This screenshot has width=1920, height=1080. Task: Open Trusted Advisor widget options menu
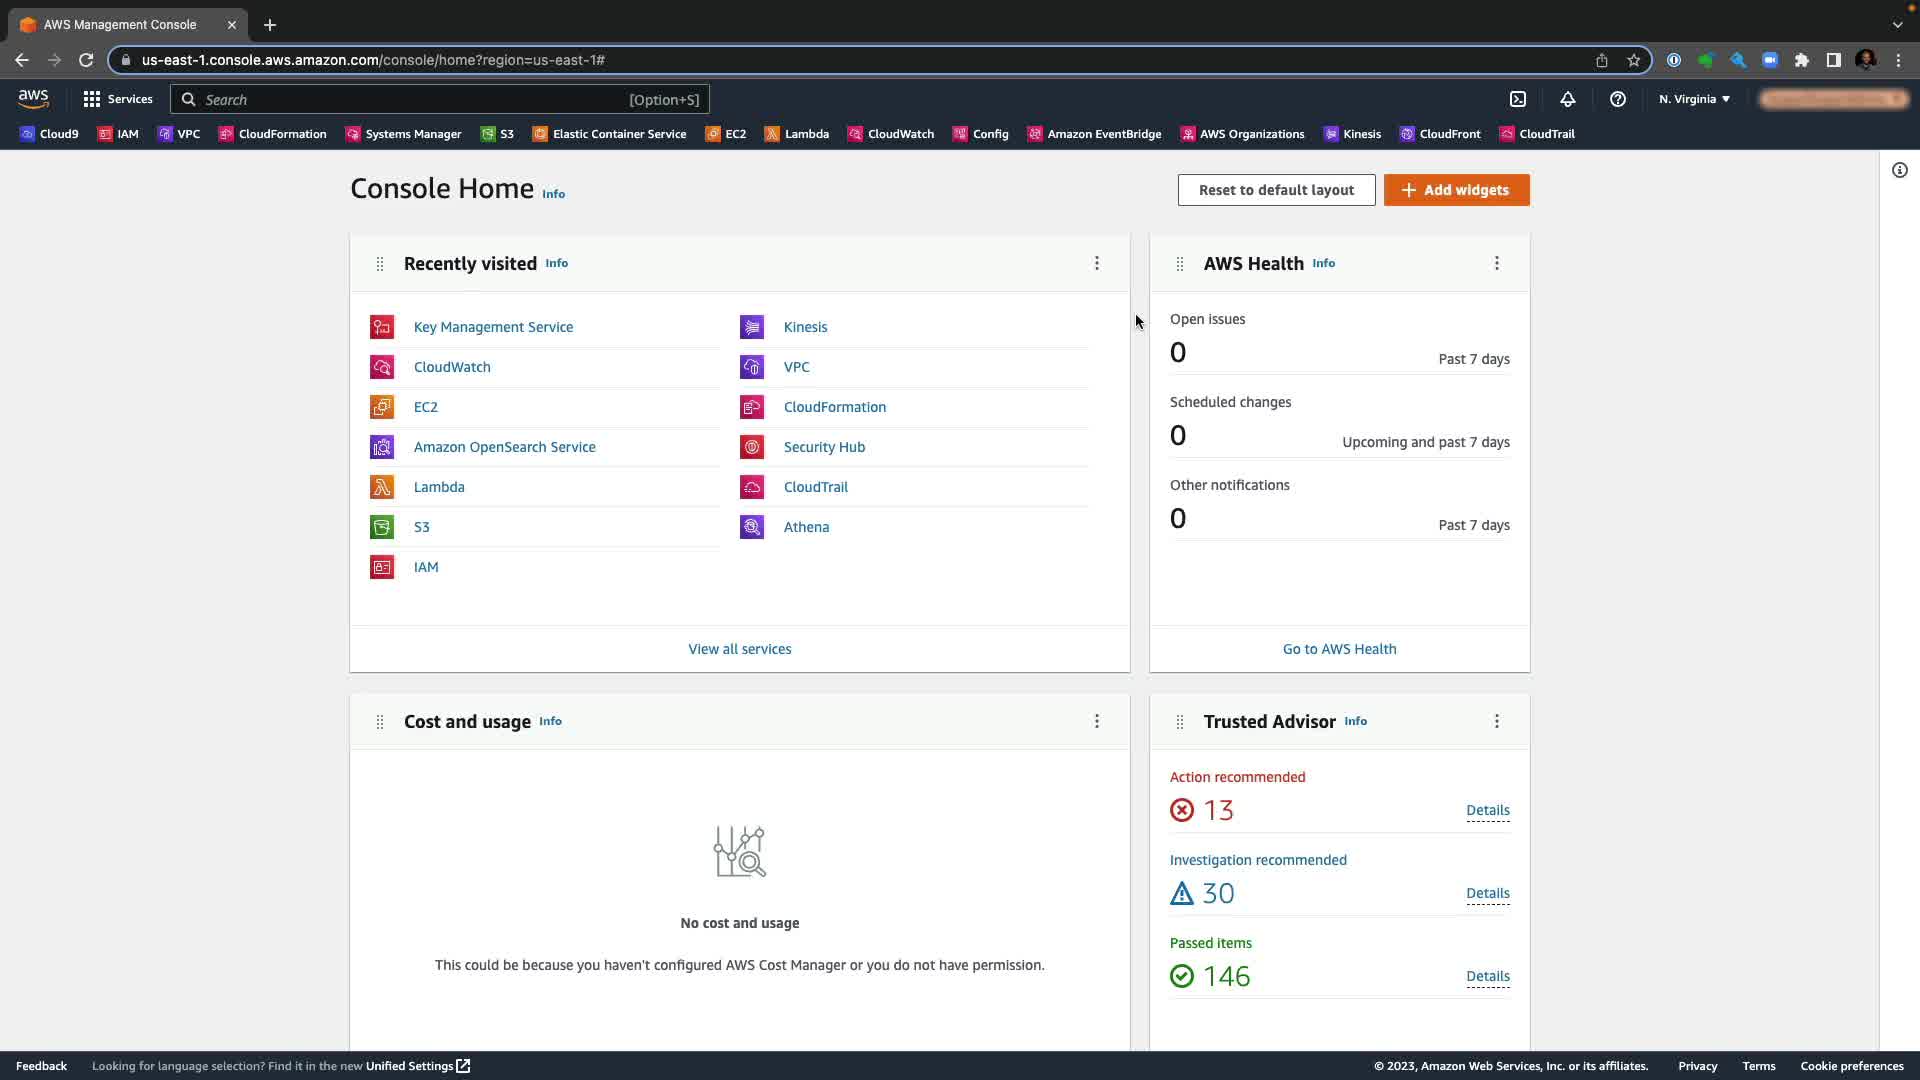click(1497, 721)
